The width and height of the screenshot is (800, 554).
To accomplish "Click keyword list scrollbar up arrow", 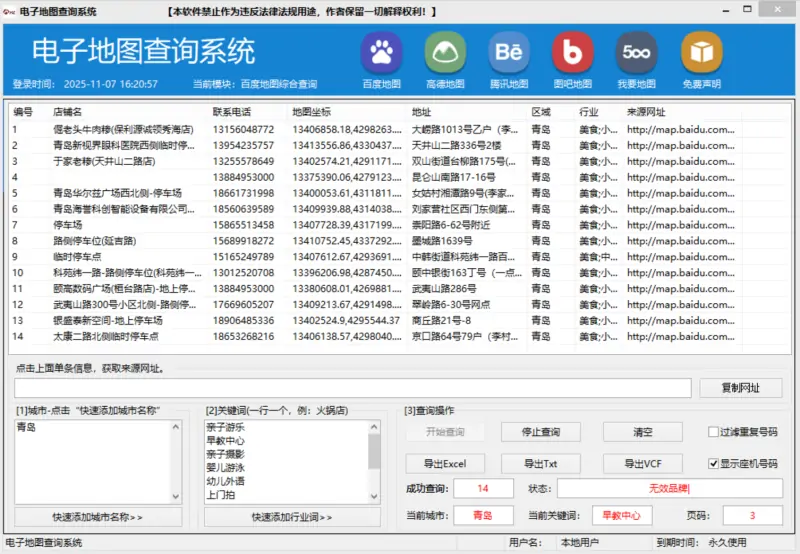I will tap(374, 426).
